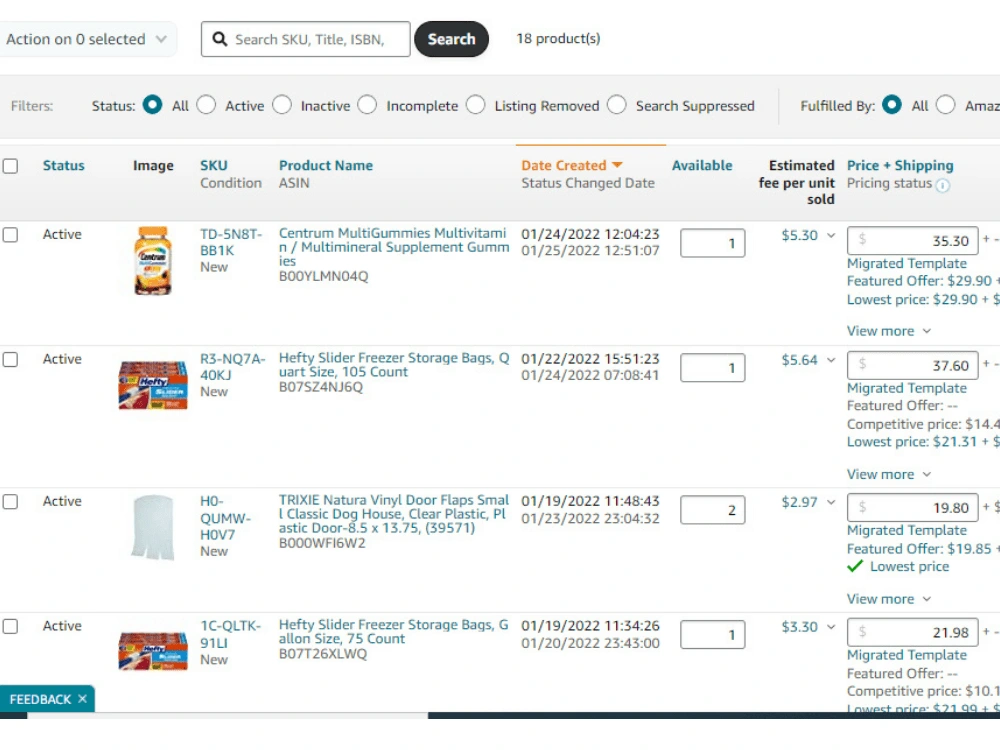Expand View more for TRIXIE row
This screenshot has width=1000, height=750.
pyautogui.click(x=889, y=599)
